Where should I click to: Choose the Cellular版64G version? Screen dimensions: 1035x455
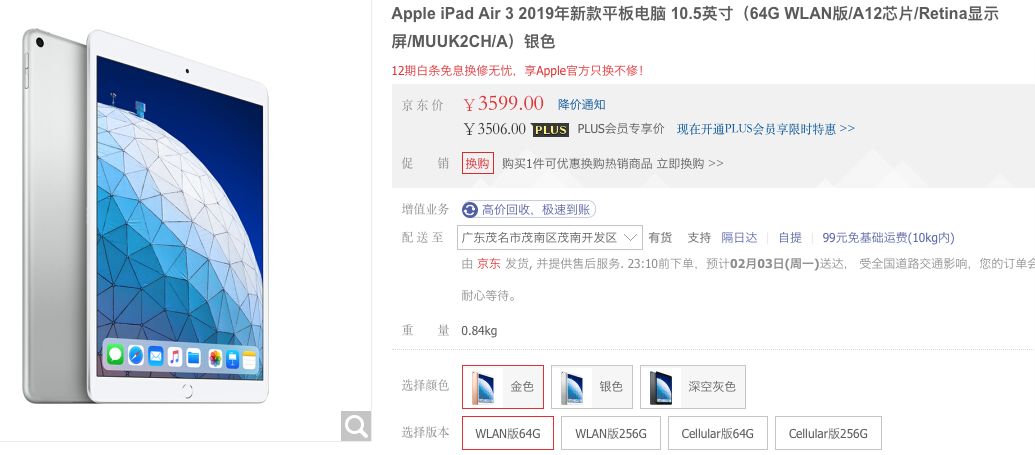718,433
